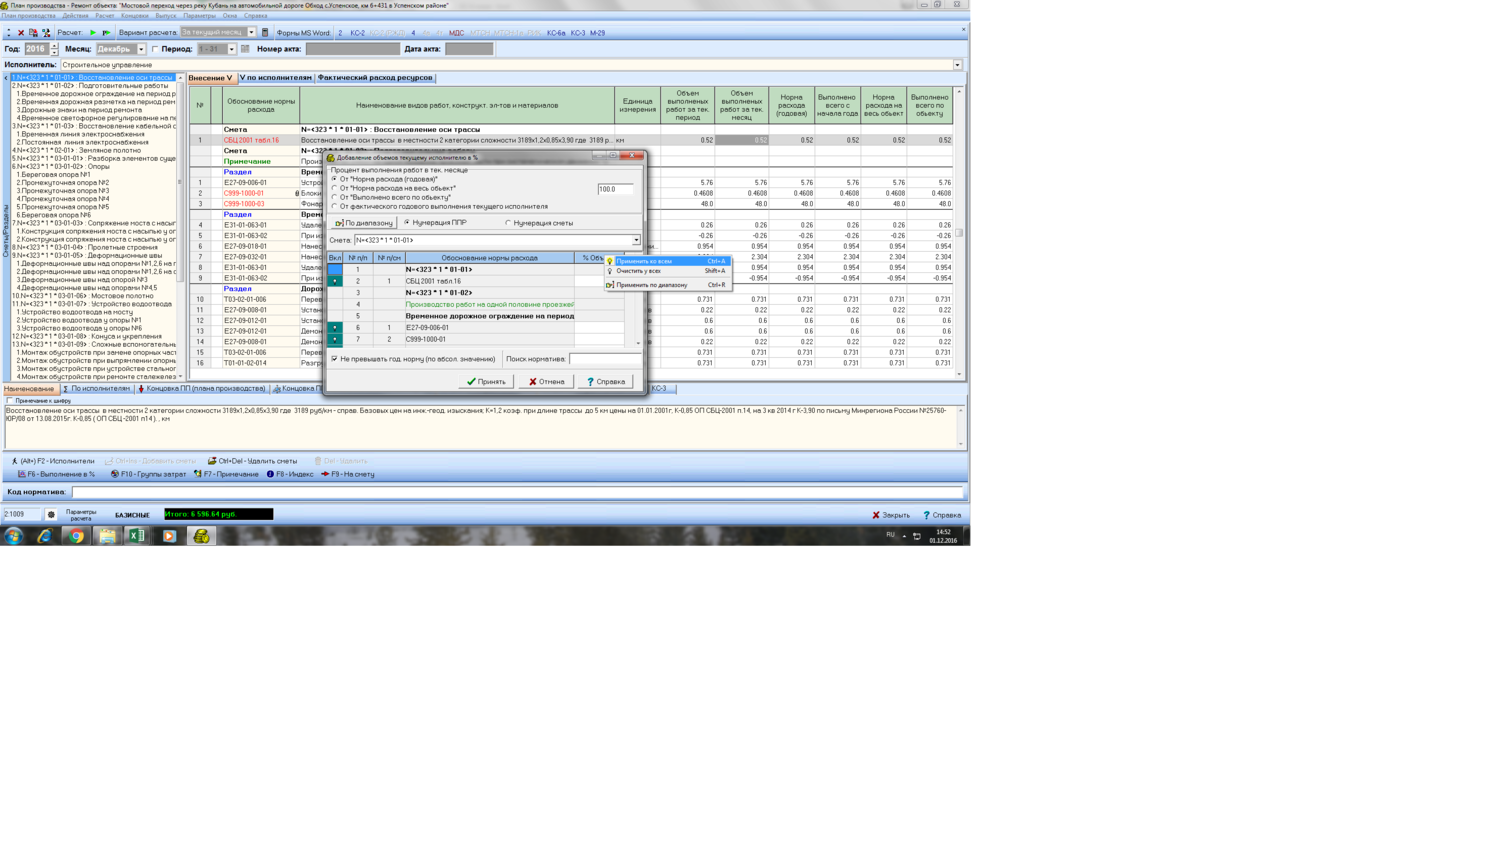The width and height of the screenshot is (1500, 855).
Task: Open the КС-2 Word form
Action: pyautogui.click(x=357, y=33)
